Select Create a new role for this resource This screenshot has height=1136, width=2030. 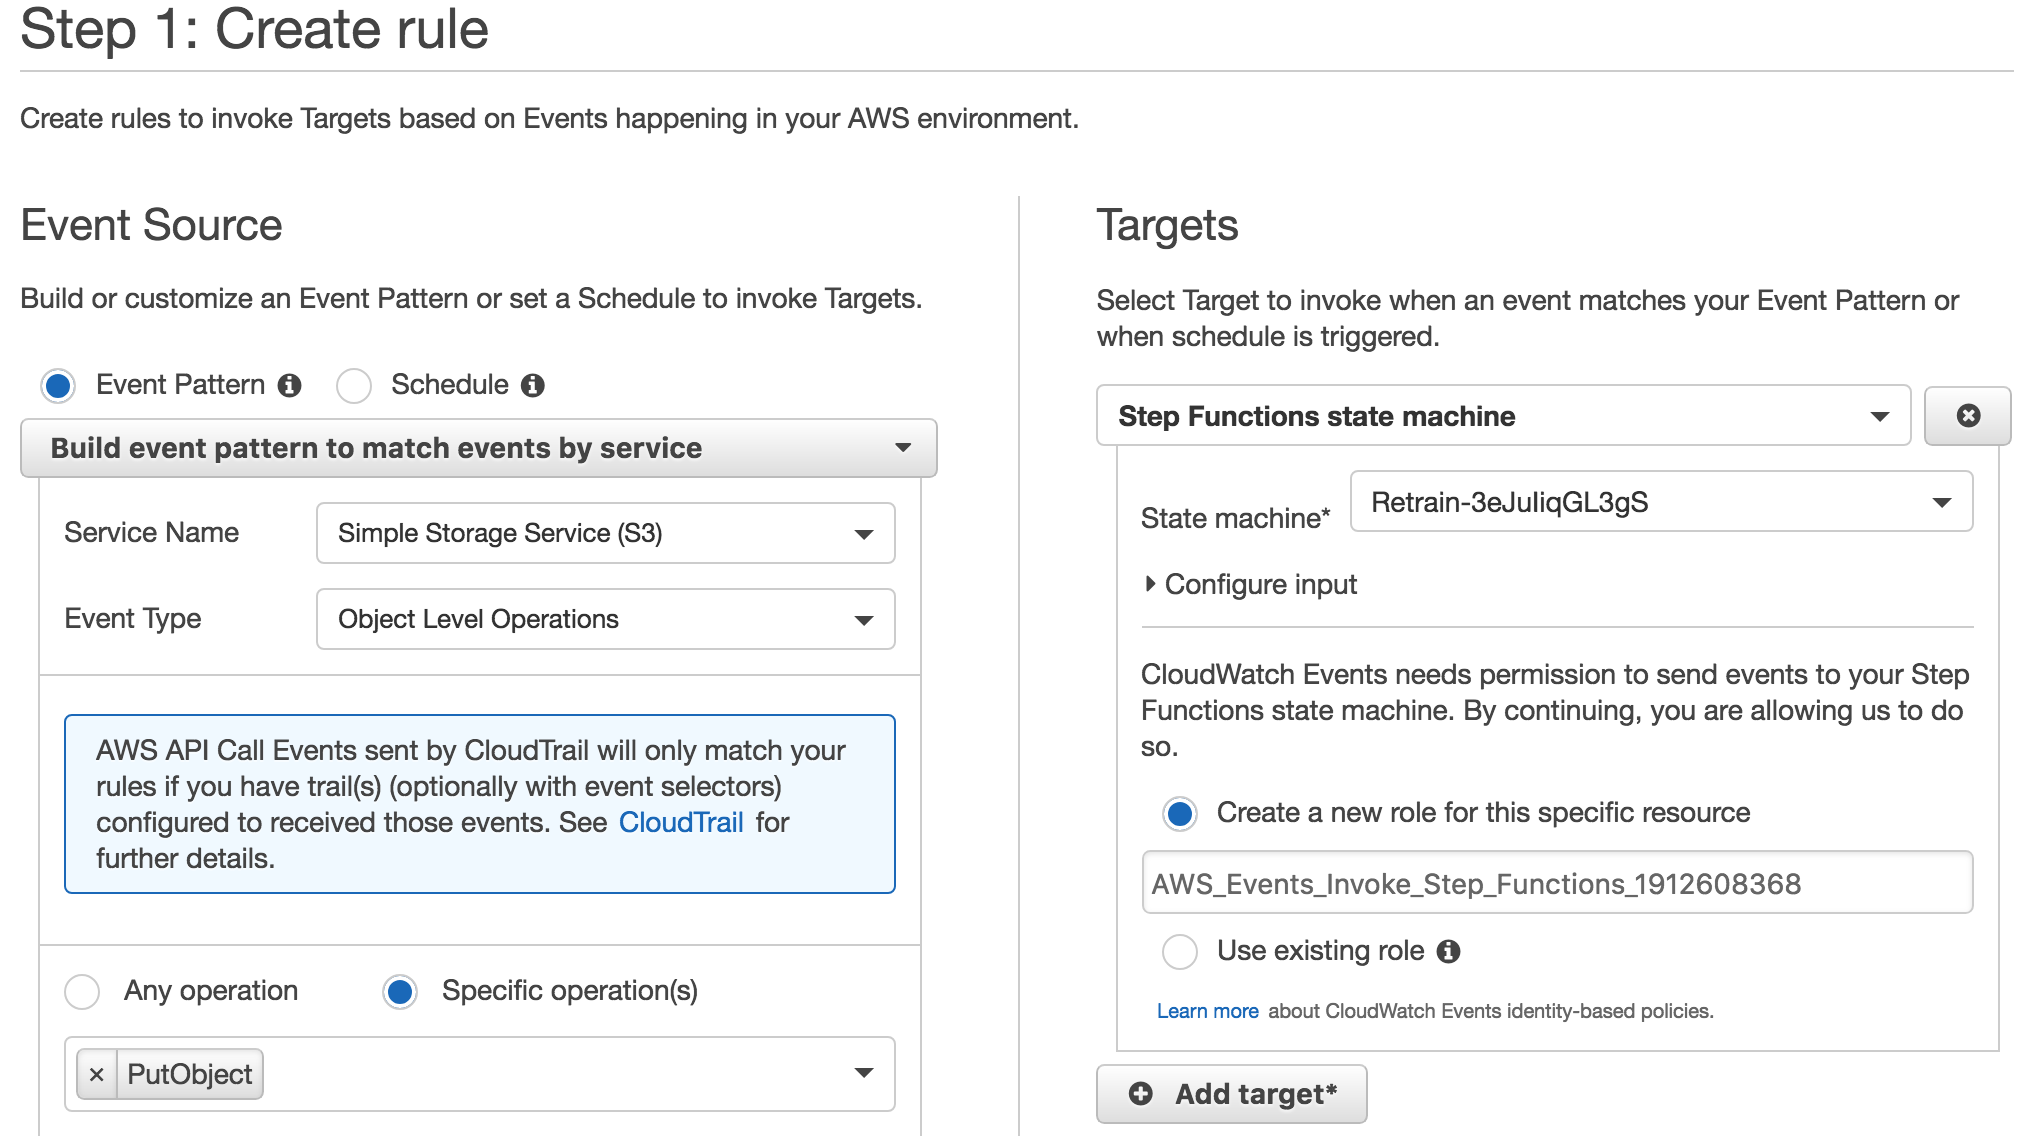click(1180, 814)
